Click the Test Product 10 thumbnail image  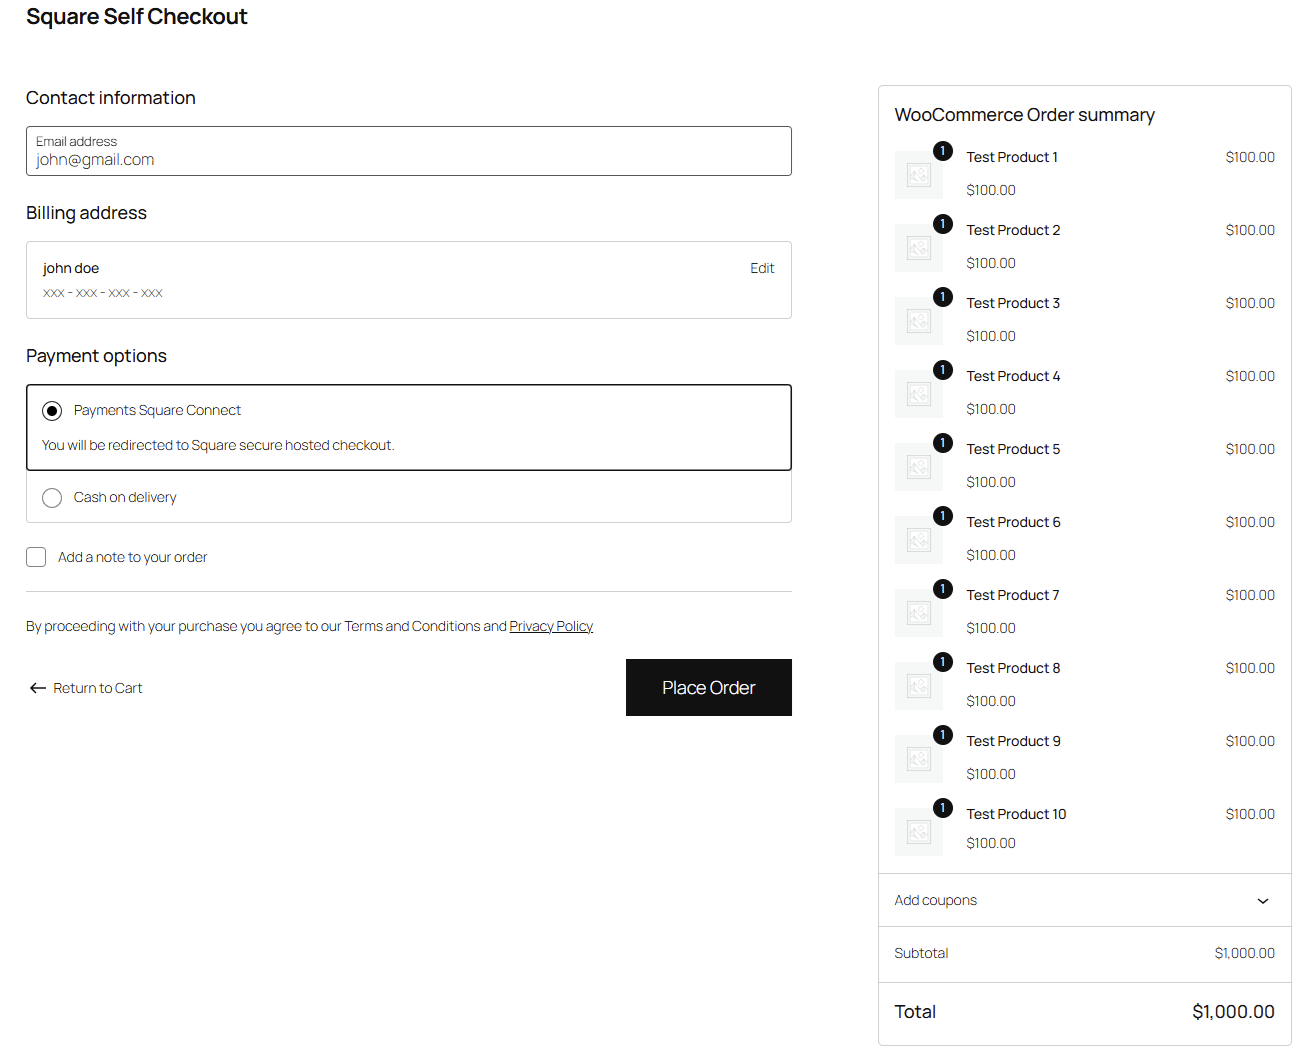[918, 832]
